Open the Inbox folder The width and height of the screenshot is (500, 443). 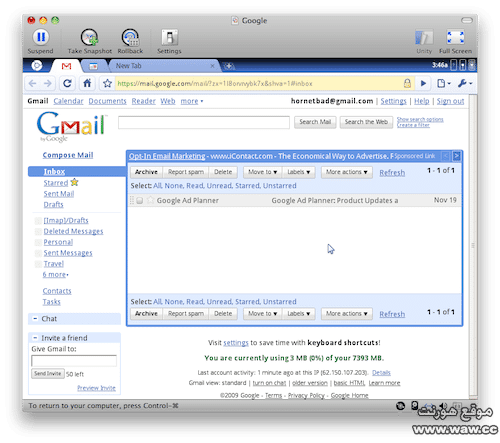(54, 172)
